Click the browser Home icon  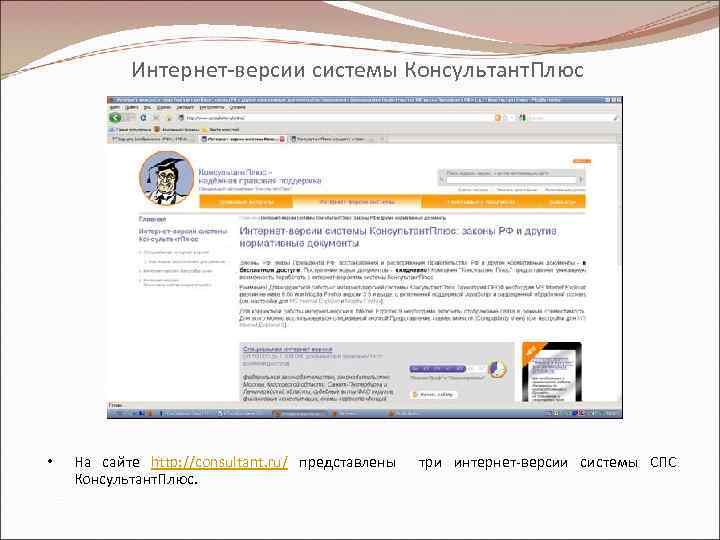[x=169, y=118]
